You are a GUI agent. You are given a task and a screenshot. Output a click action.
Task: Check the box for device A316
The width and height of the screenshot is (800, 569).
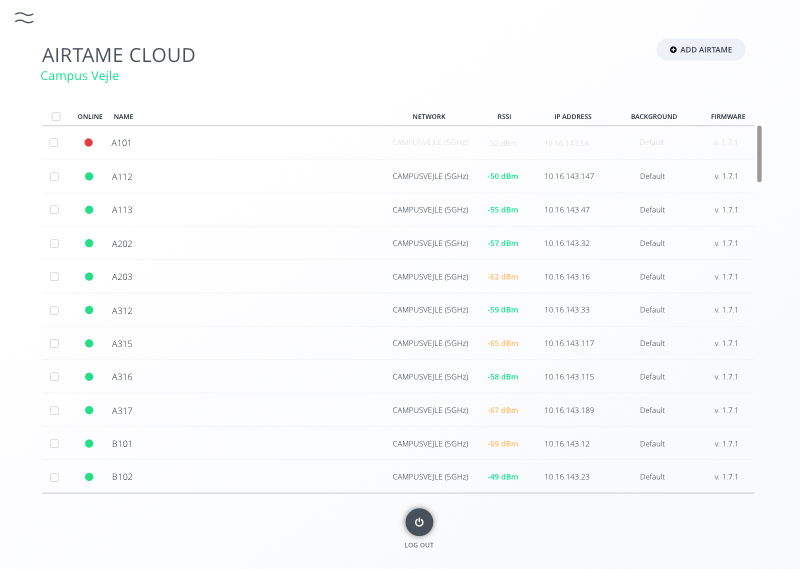click(54, 377)
